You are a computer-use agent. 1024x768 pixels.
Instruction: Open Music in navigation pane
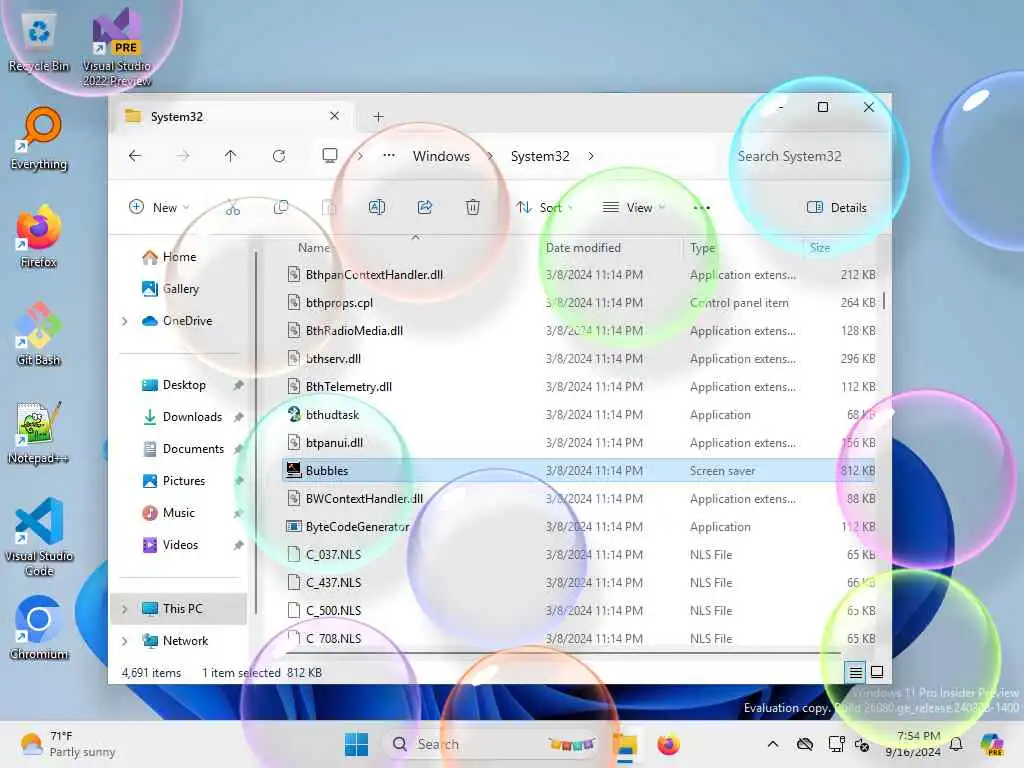(168, 513)
